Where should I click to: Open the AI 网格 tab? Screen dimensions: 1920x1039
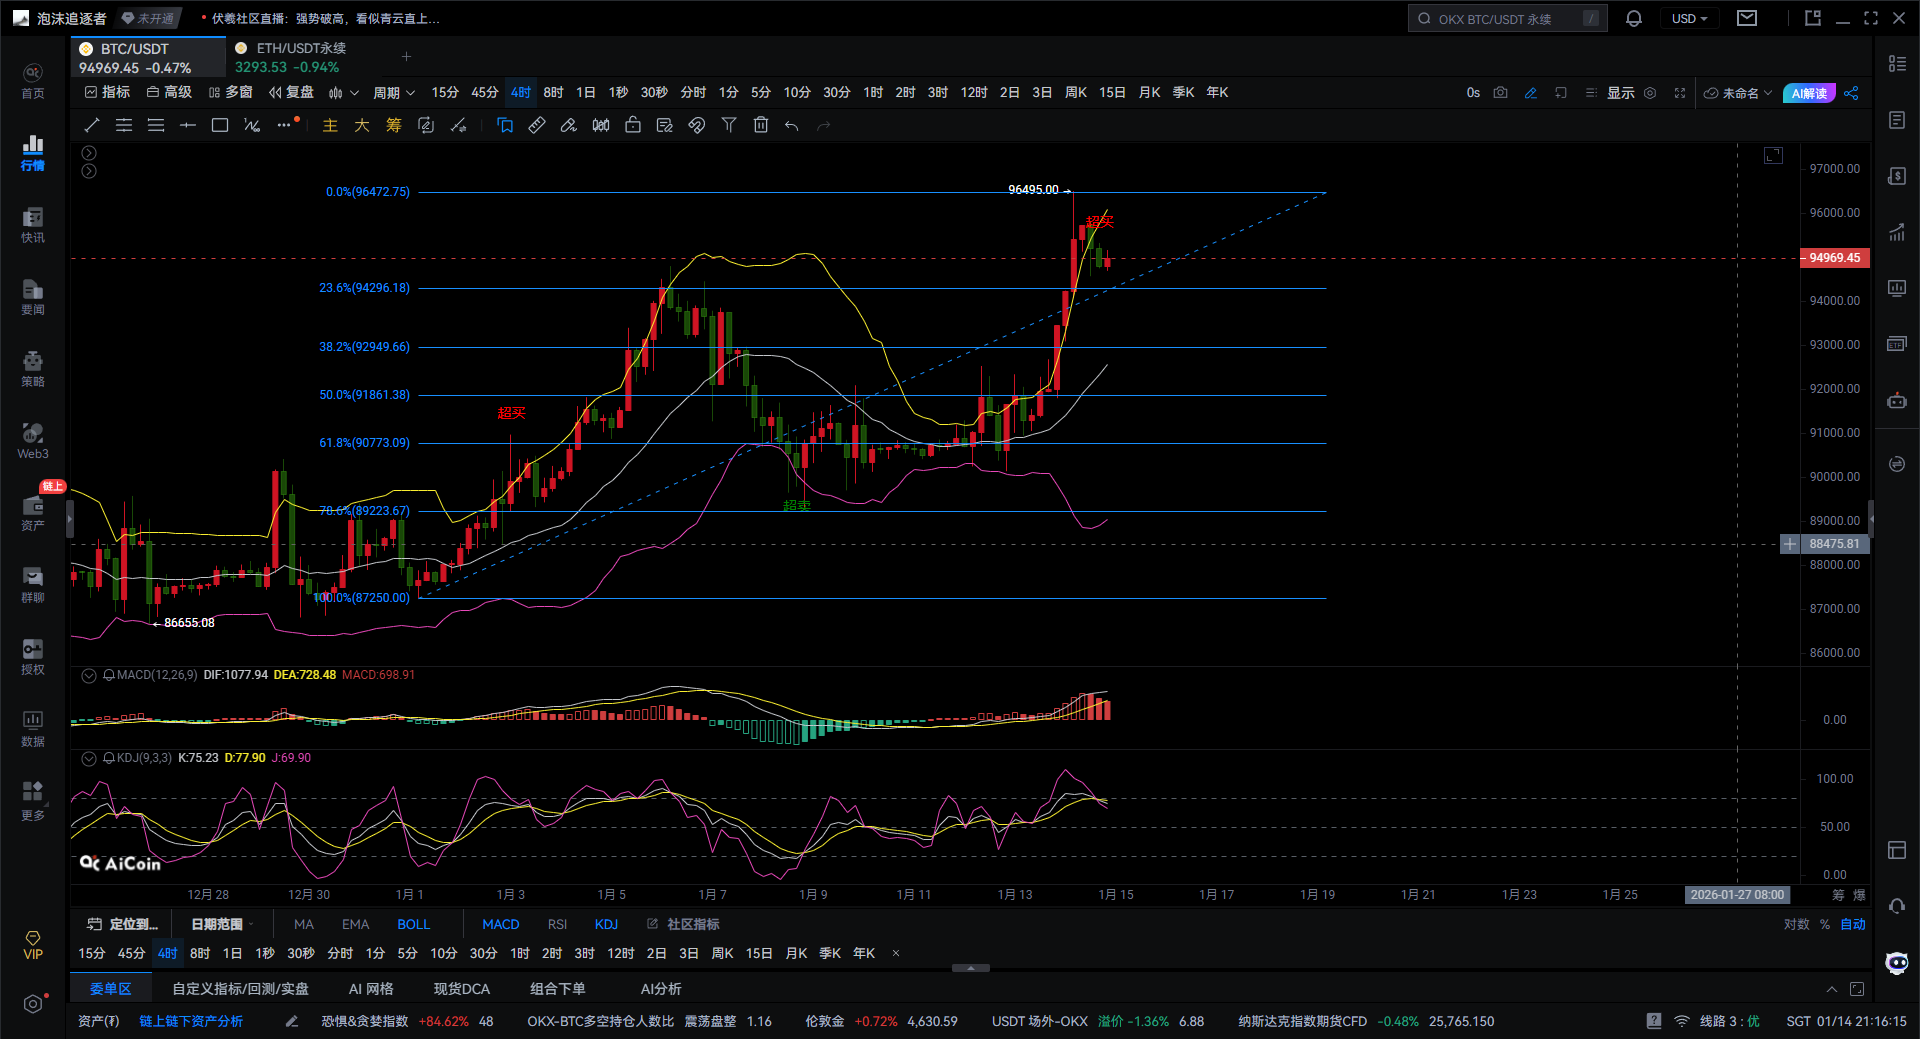(x=370, y=989)
